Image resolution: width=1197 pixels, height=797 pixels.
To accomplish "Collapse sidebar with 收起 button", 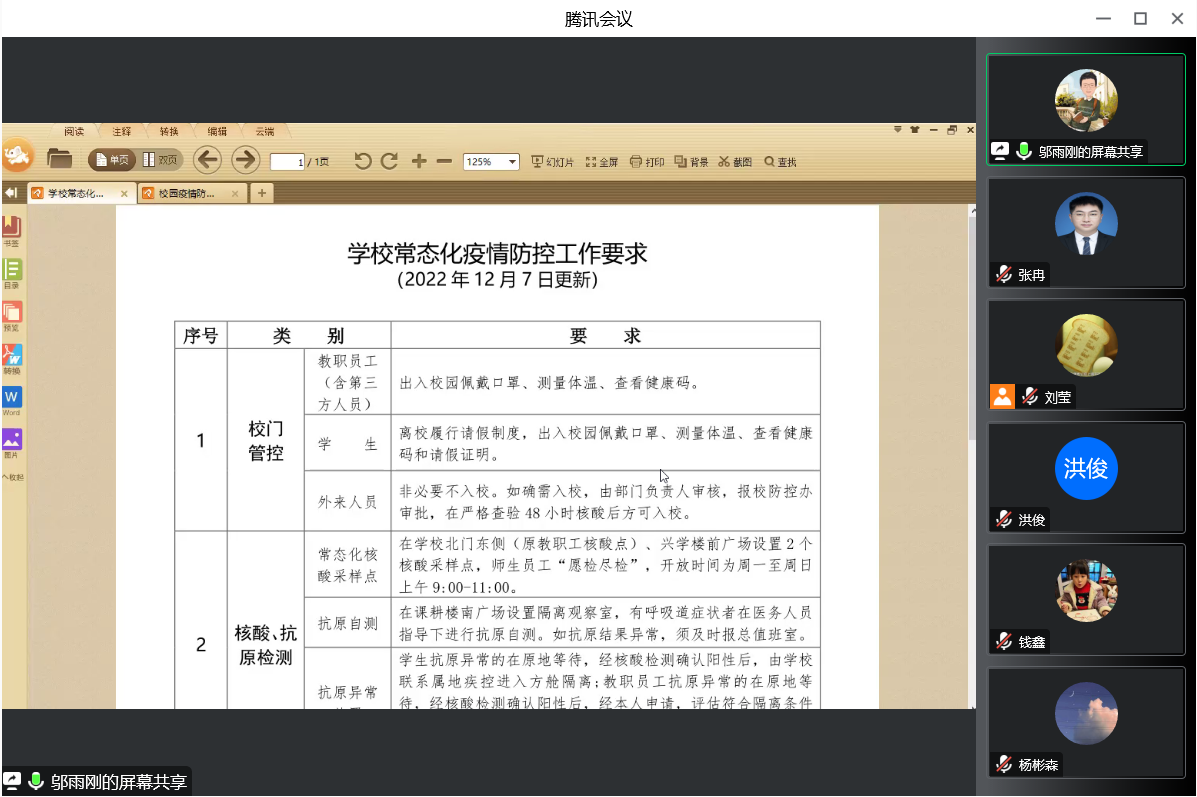I will 12,477.
